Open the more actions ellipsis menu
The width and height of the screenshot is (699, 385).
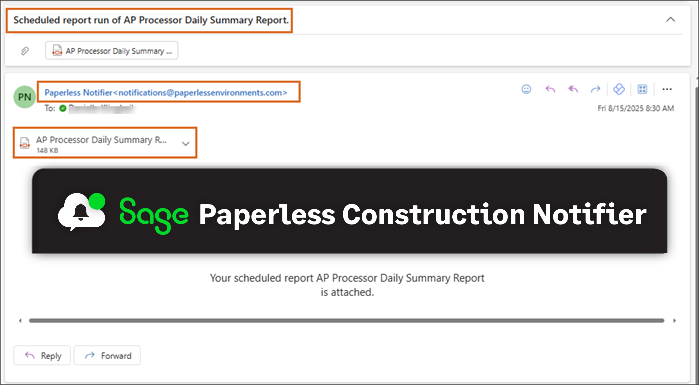[x=667, y=90]
